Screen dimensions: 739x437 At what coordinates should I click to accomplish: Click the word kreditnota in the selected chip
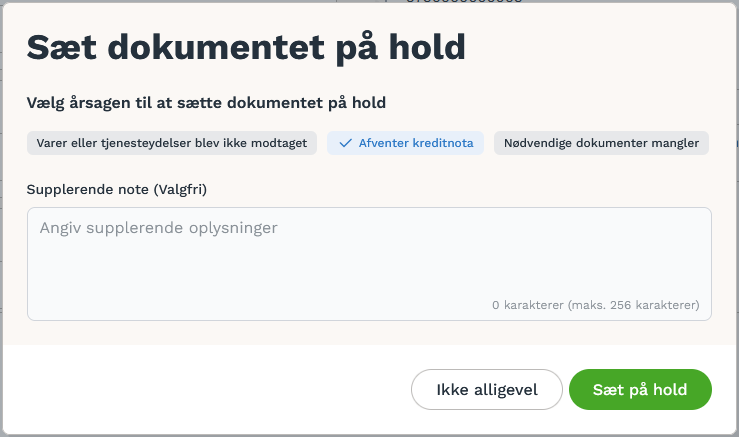coord(443,143)
